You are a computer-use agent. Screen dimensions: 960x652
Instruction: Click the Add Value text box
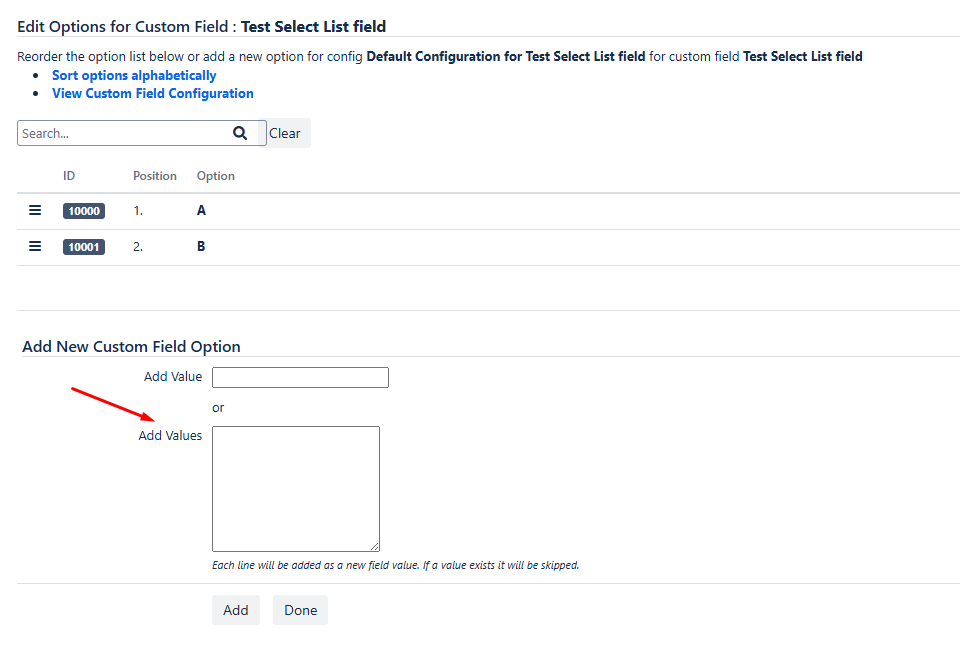(x=300, y=377)
